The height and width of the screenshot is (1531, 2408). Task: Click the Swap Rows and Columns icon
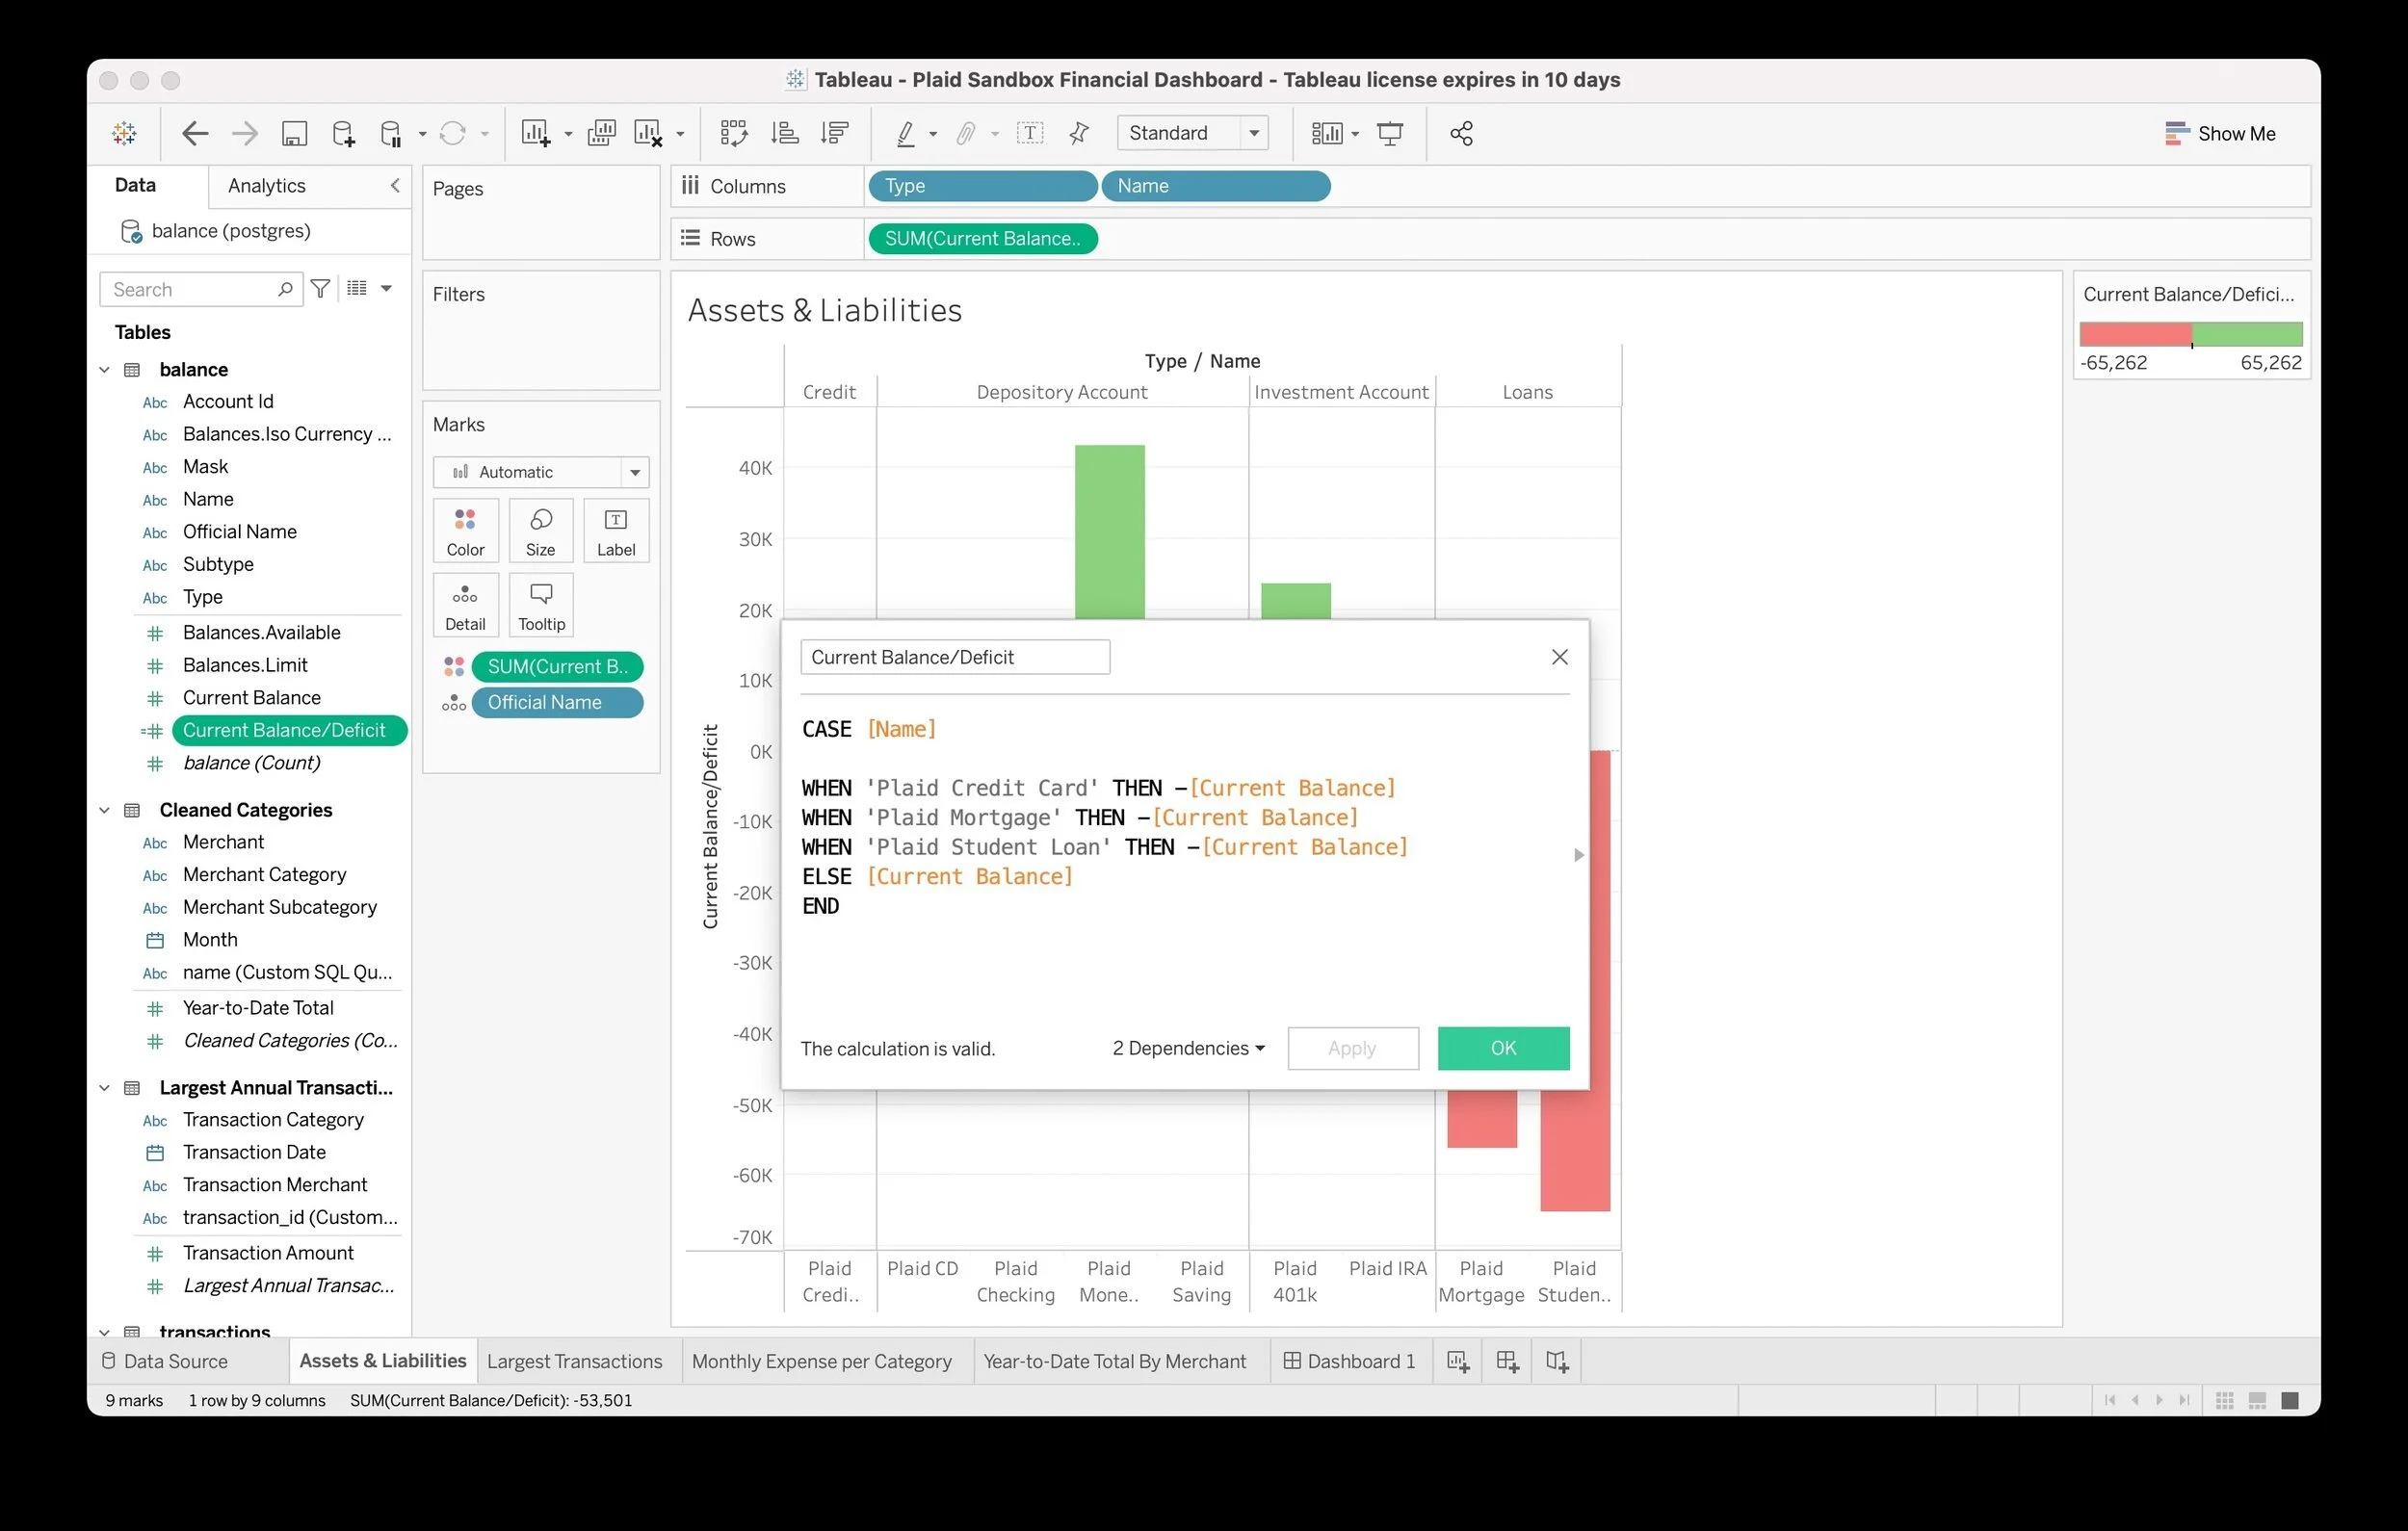(733, 133)
